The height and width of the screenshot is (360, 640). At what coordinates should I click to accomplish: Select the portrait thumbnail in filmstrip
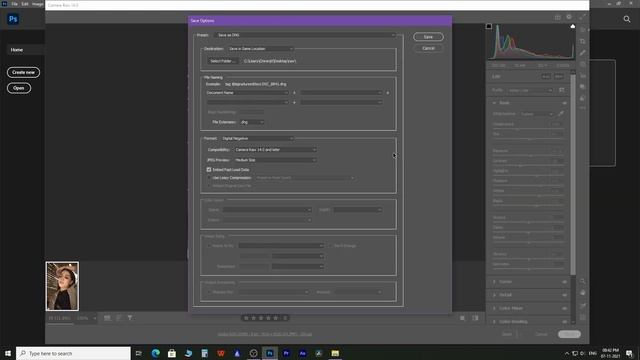[62, 286]
